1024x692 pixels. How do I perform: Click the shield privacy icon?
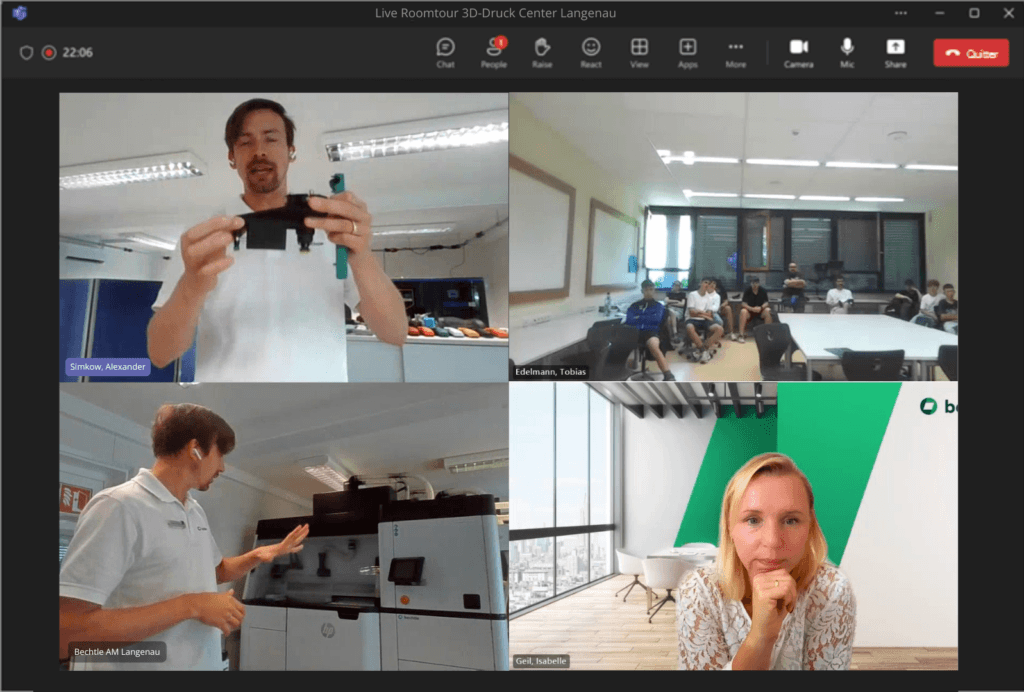click(27, 53)
